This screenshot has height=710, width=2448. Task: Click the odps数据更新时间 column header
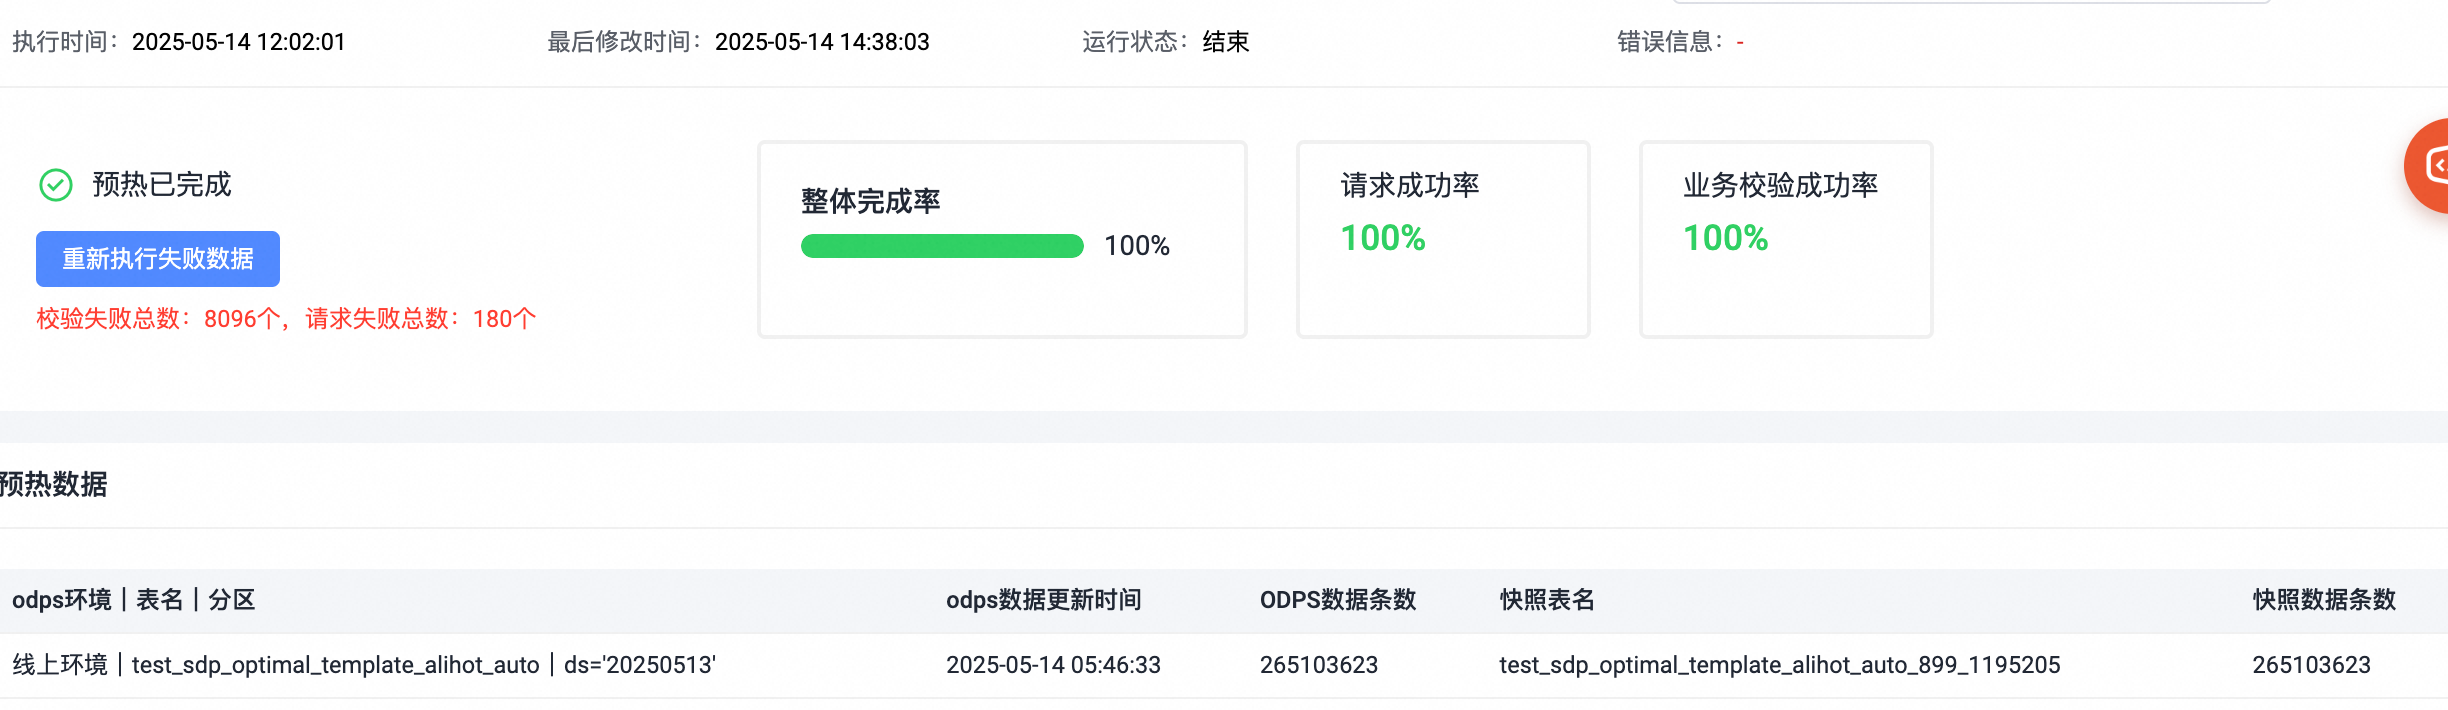tap(1044, 600)
